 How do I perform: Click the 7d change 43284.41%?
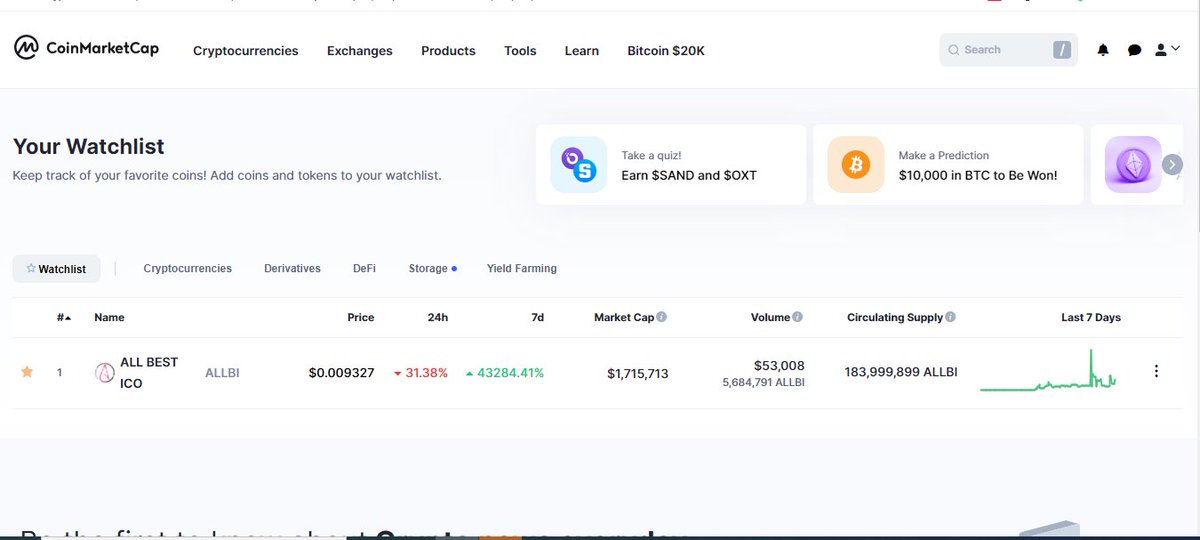[505, 373]
